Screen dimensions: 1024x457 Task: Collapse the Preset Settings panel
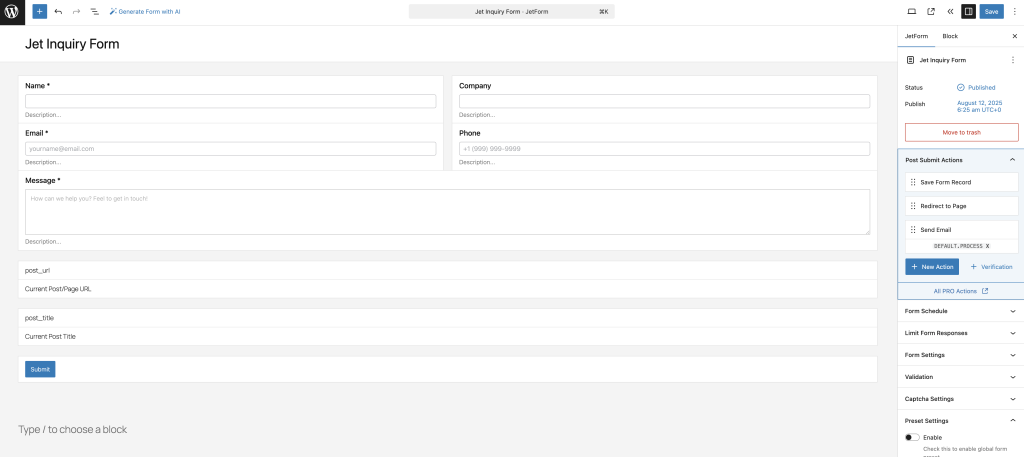[961, 420]
